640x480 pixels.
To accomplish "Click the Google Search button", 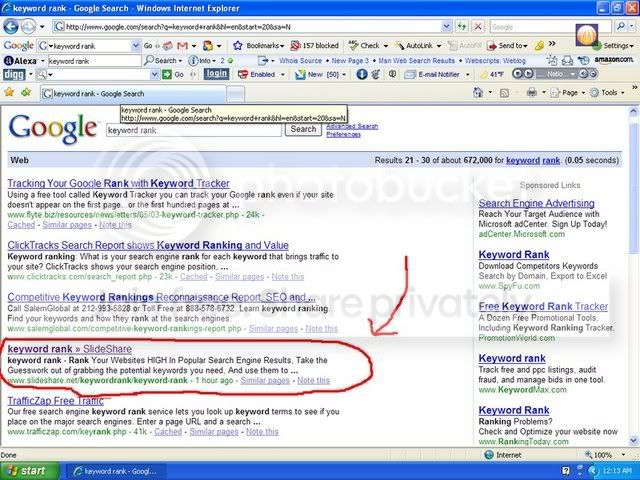I will click(x=303, y=129).
